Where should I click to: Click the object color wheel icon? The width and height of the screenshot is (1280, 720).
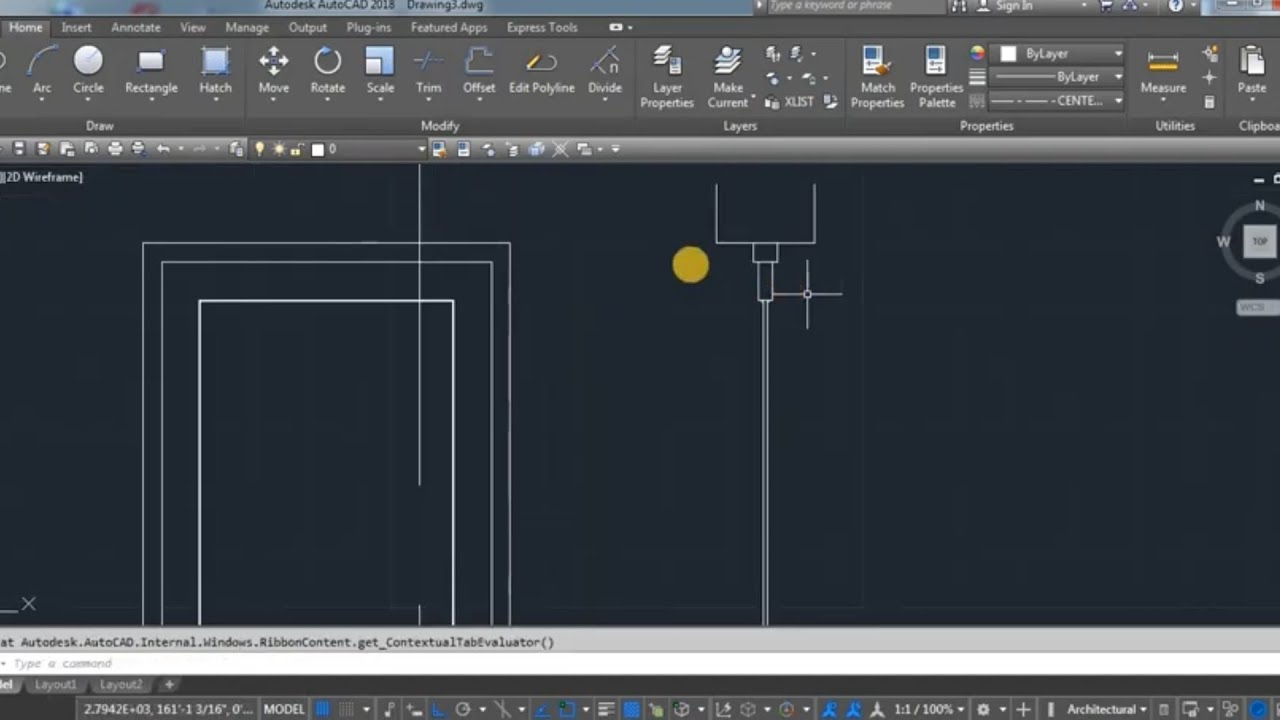tap(977, 53)
